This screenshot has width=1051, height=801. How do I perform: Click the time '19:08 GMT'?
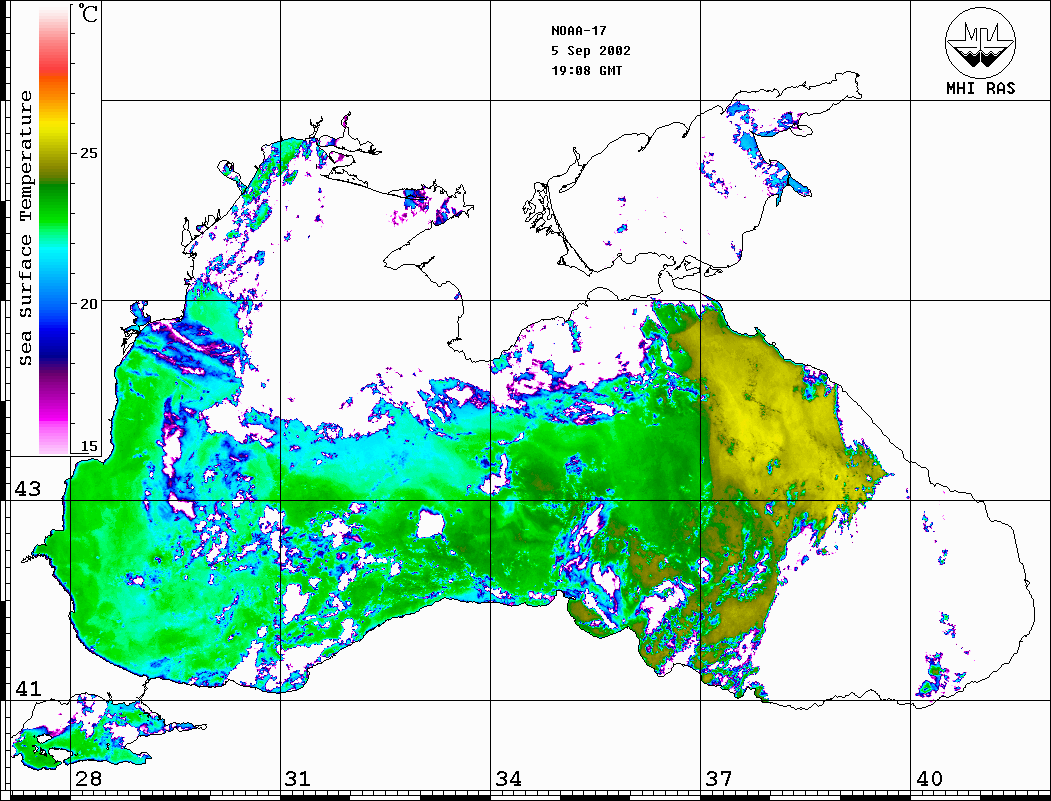586,70
